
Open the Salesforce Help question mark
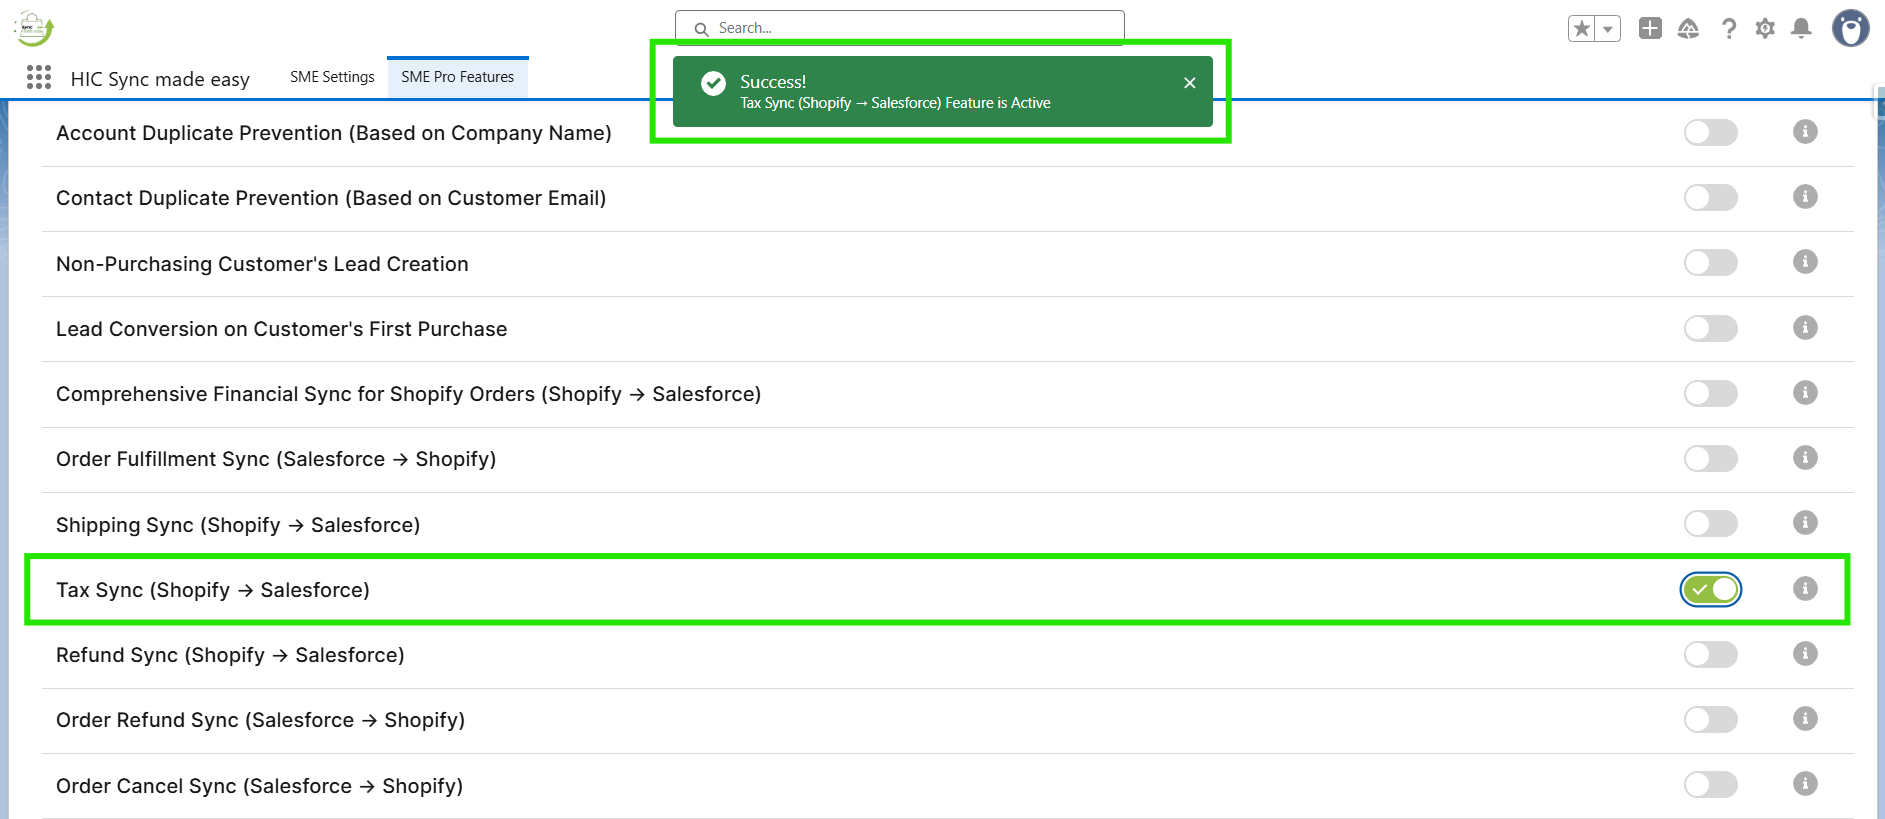pyautogui.click(x=1728, y=29)
